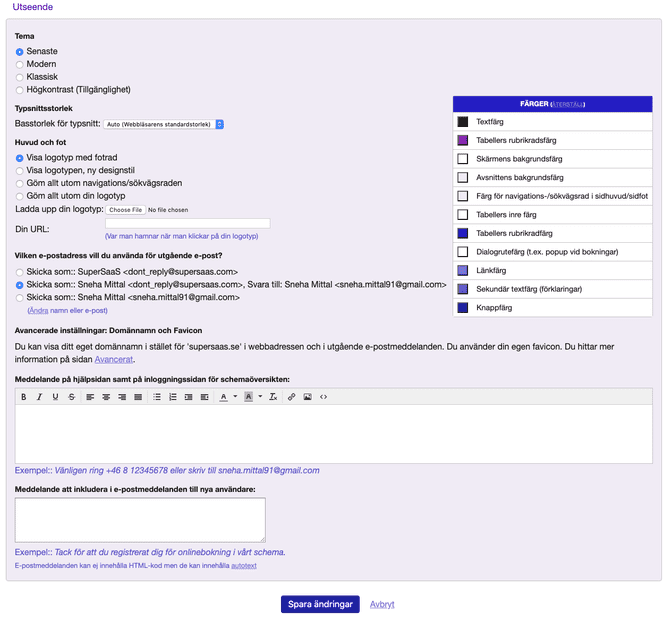
Task: Open text color dropdown arrow
Action: click(235, 397)
